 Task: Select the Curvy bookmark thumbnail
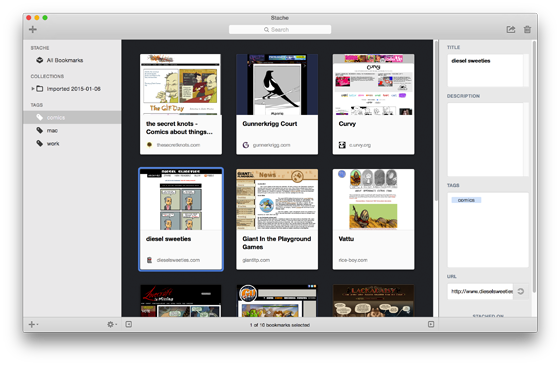pos(373,84)
